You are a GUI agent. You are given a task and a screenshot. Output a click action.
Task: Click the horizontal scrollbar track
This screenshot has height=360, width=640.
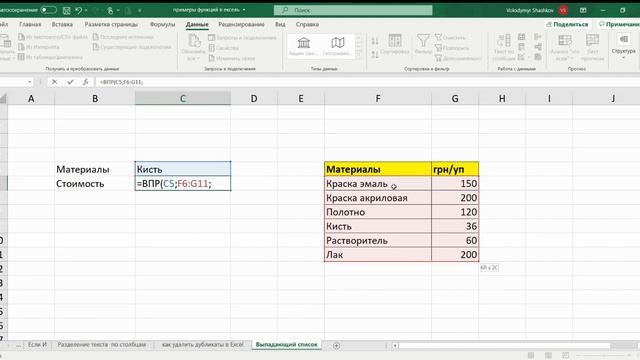pos(504,345)
